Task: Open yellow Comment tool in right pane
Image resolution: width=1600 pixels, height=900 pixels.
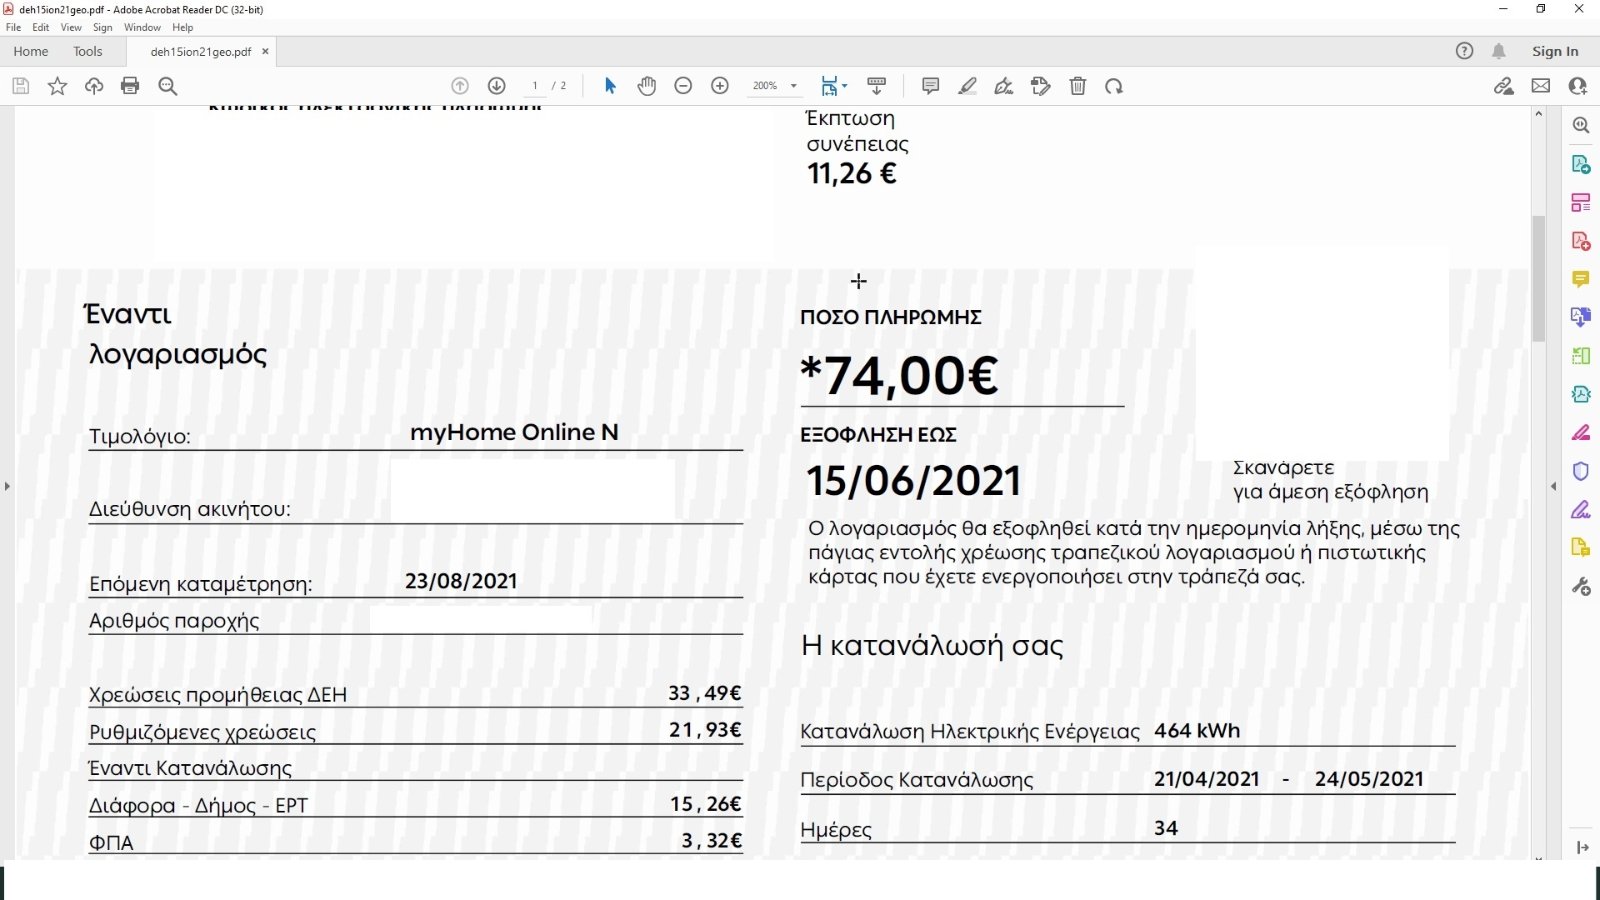Action: [x=1581, y=279]
